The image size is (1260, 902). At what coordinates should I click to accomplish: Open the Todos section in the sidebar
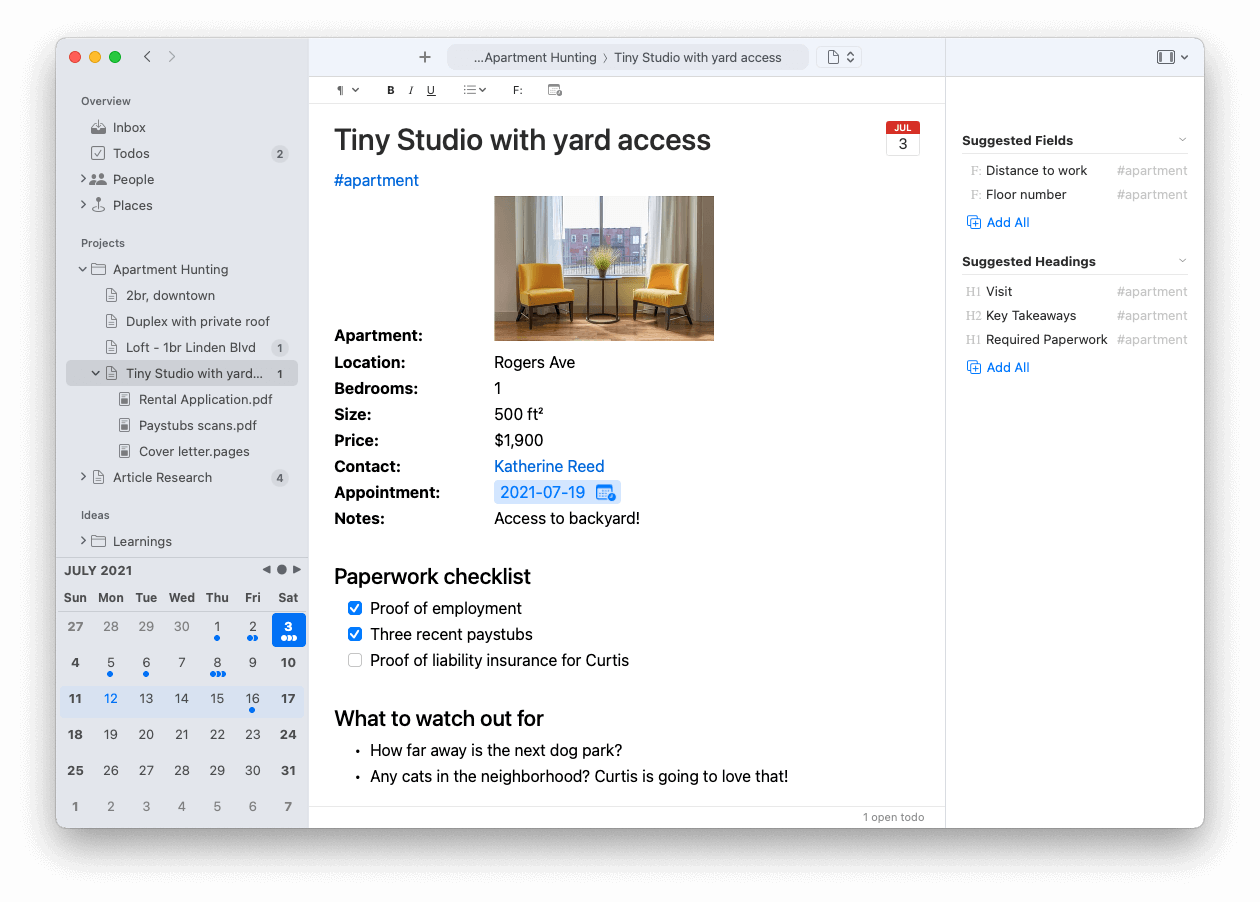(x=131, y=153)
